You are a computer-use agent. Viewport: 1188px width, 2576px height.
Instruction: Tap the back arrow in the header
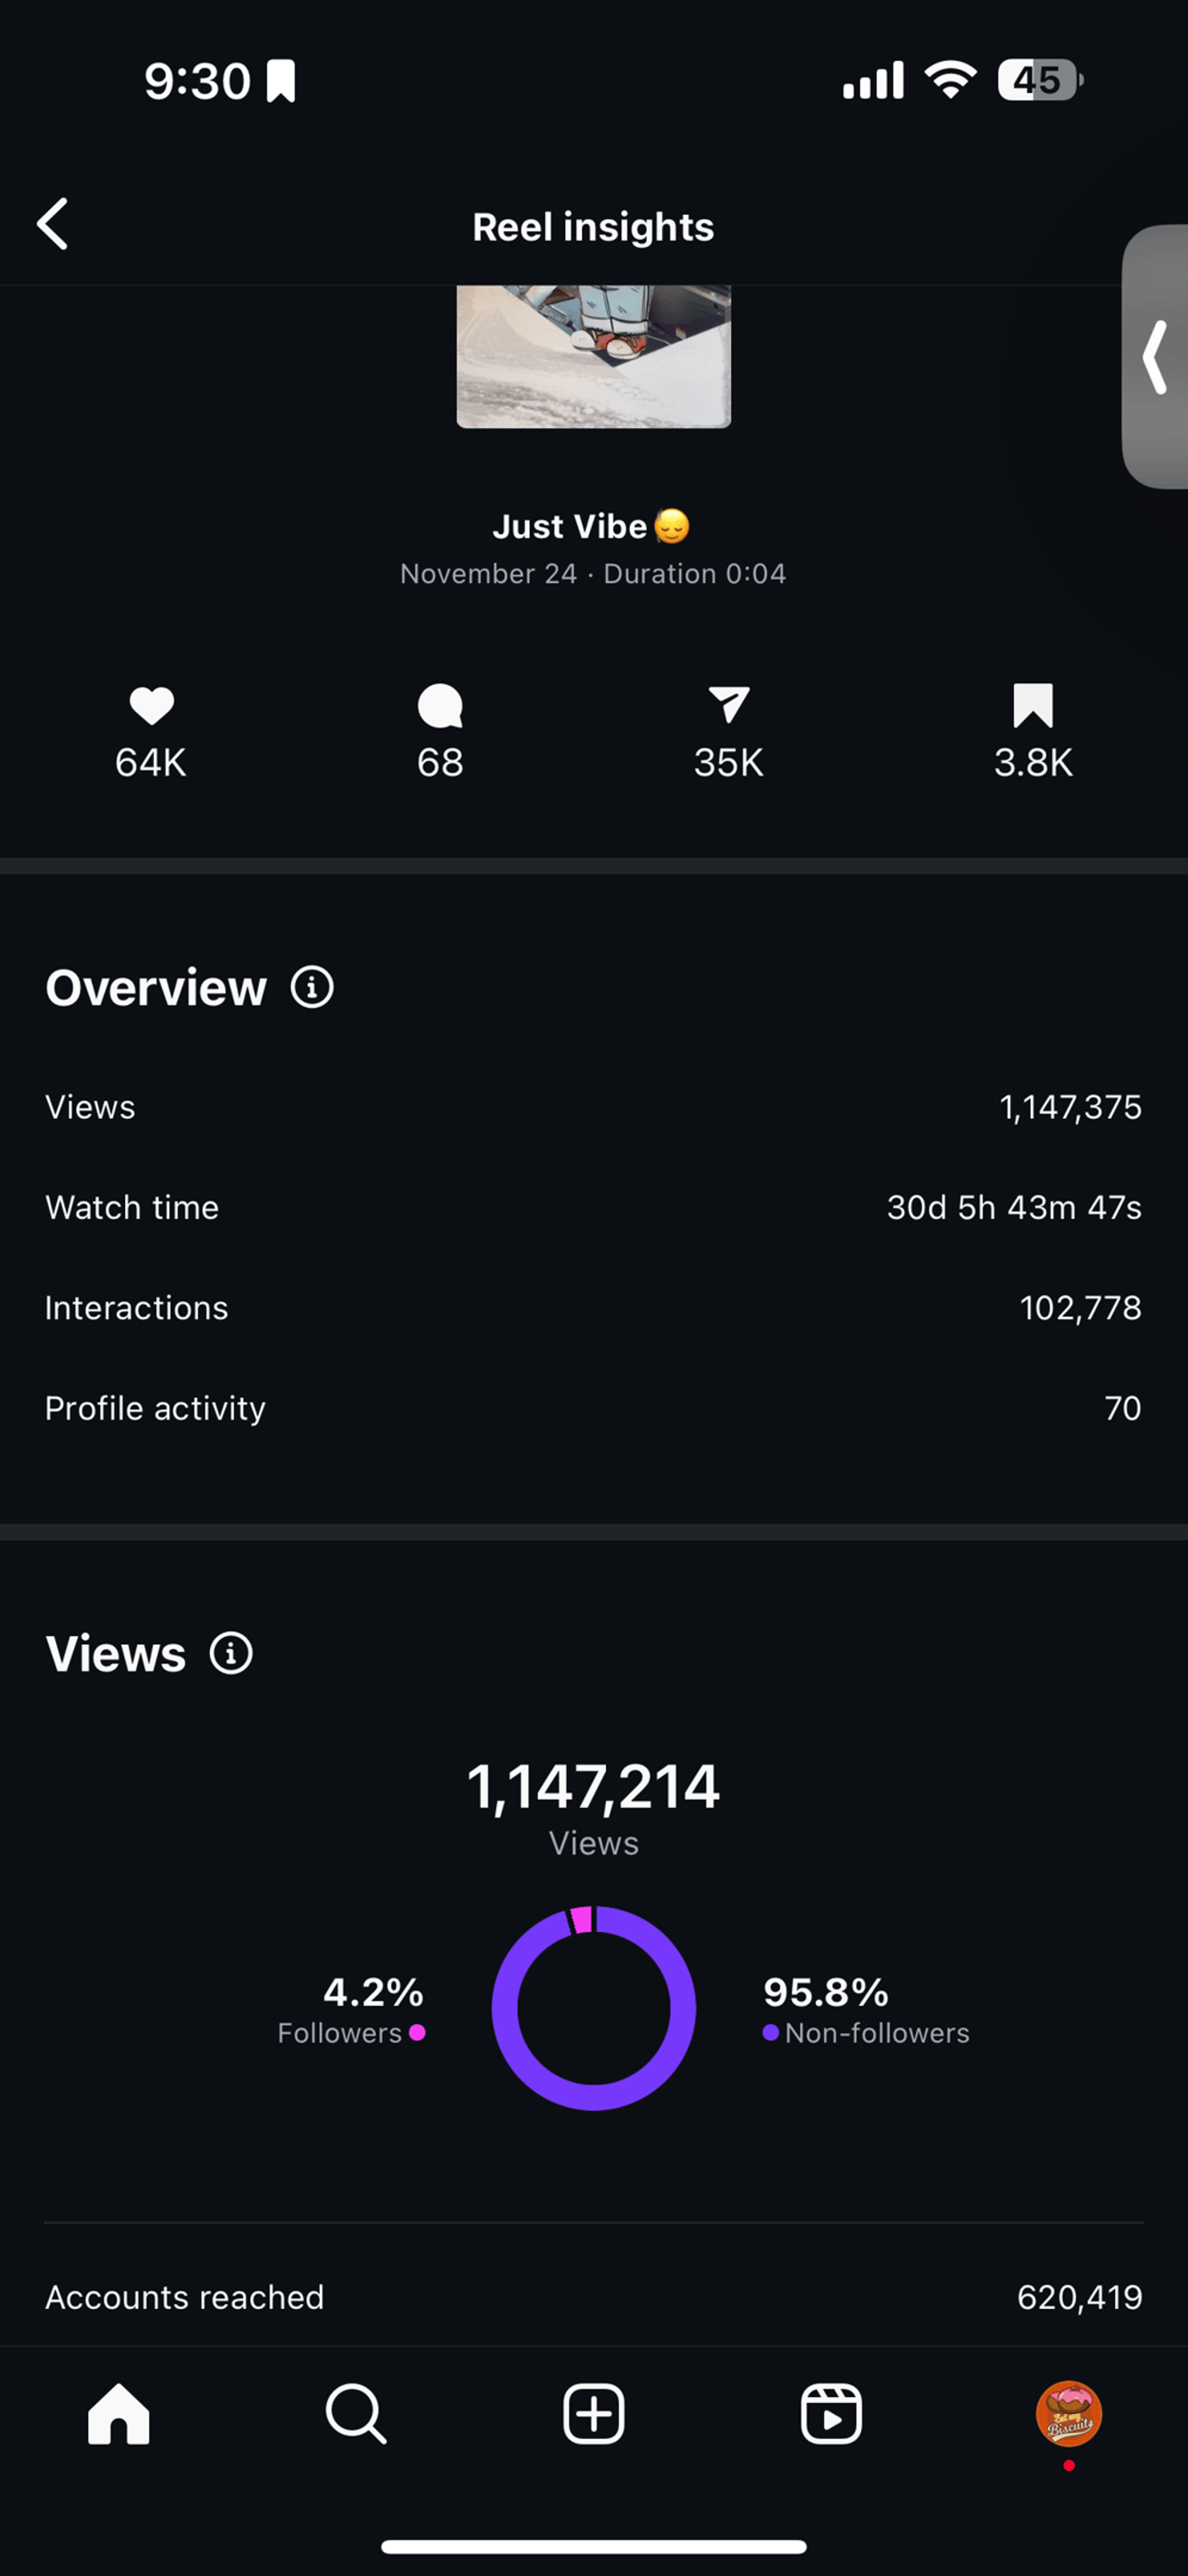(x=53, y=223)
